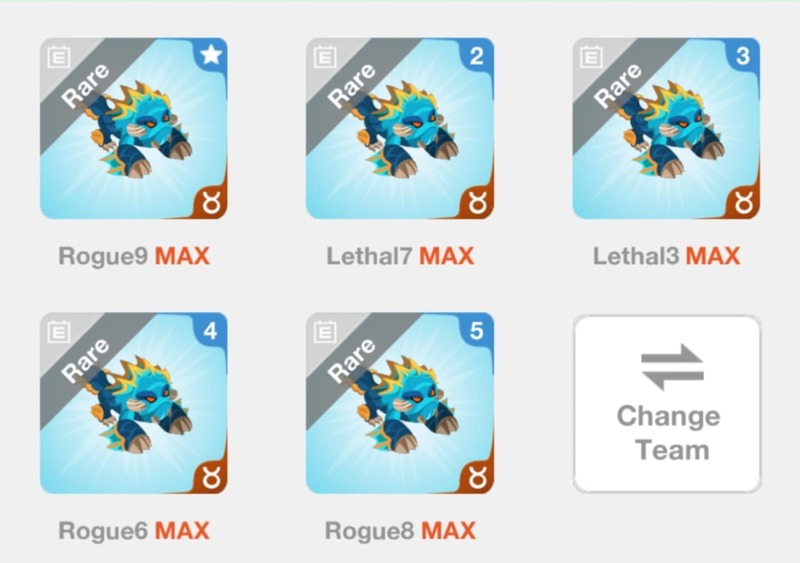Open notes icon on Lethal7 card
The image size is (800, 563).
(324, 57)
